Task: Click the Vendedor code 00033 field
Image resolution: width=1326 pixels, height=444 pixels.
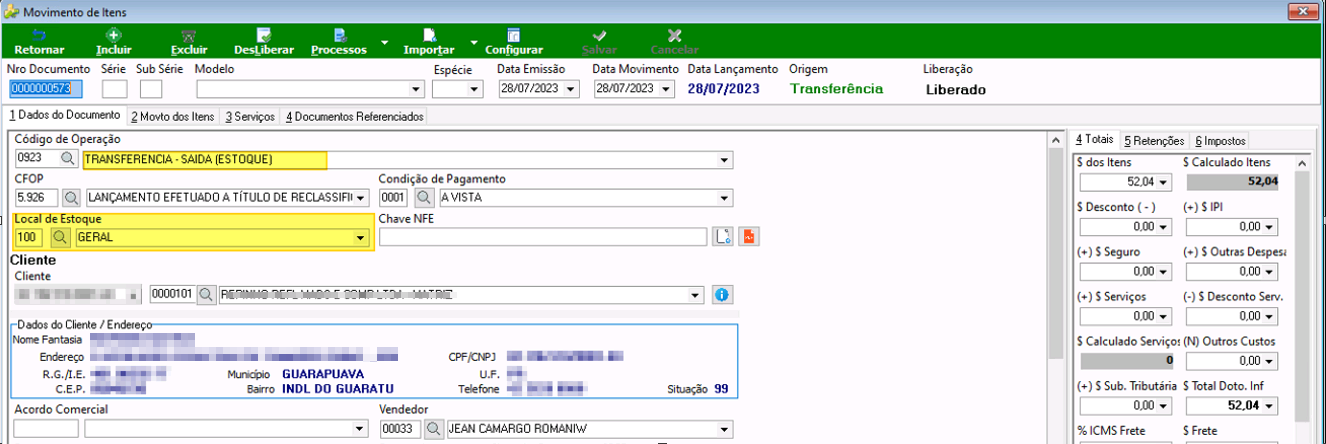Action: 402,428
